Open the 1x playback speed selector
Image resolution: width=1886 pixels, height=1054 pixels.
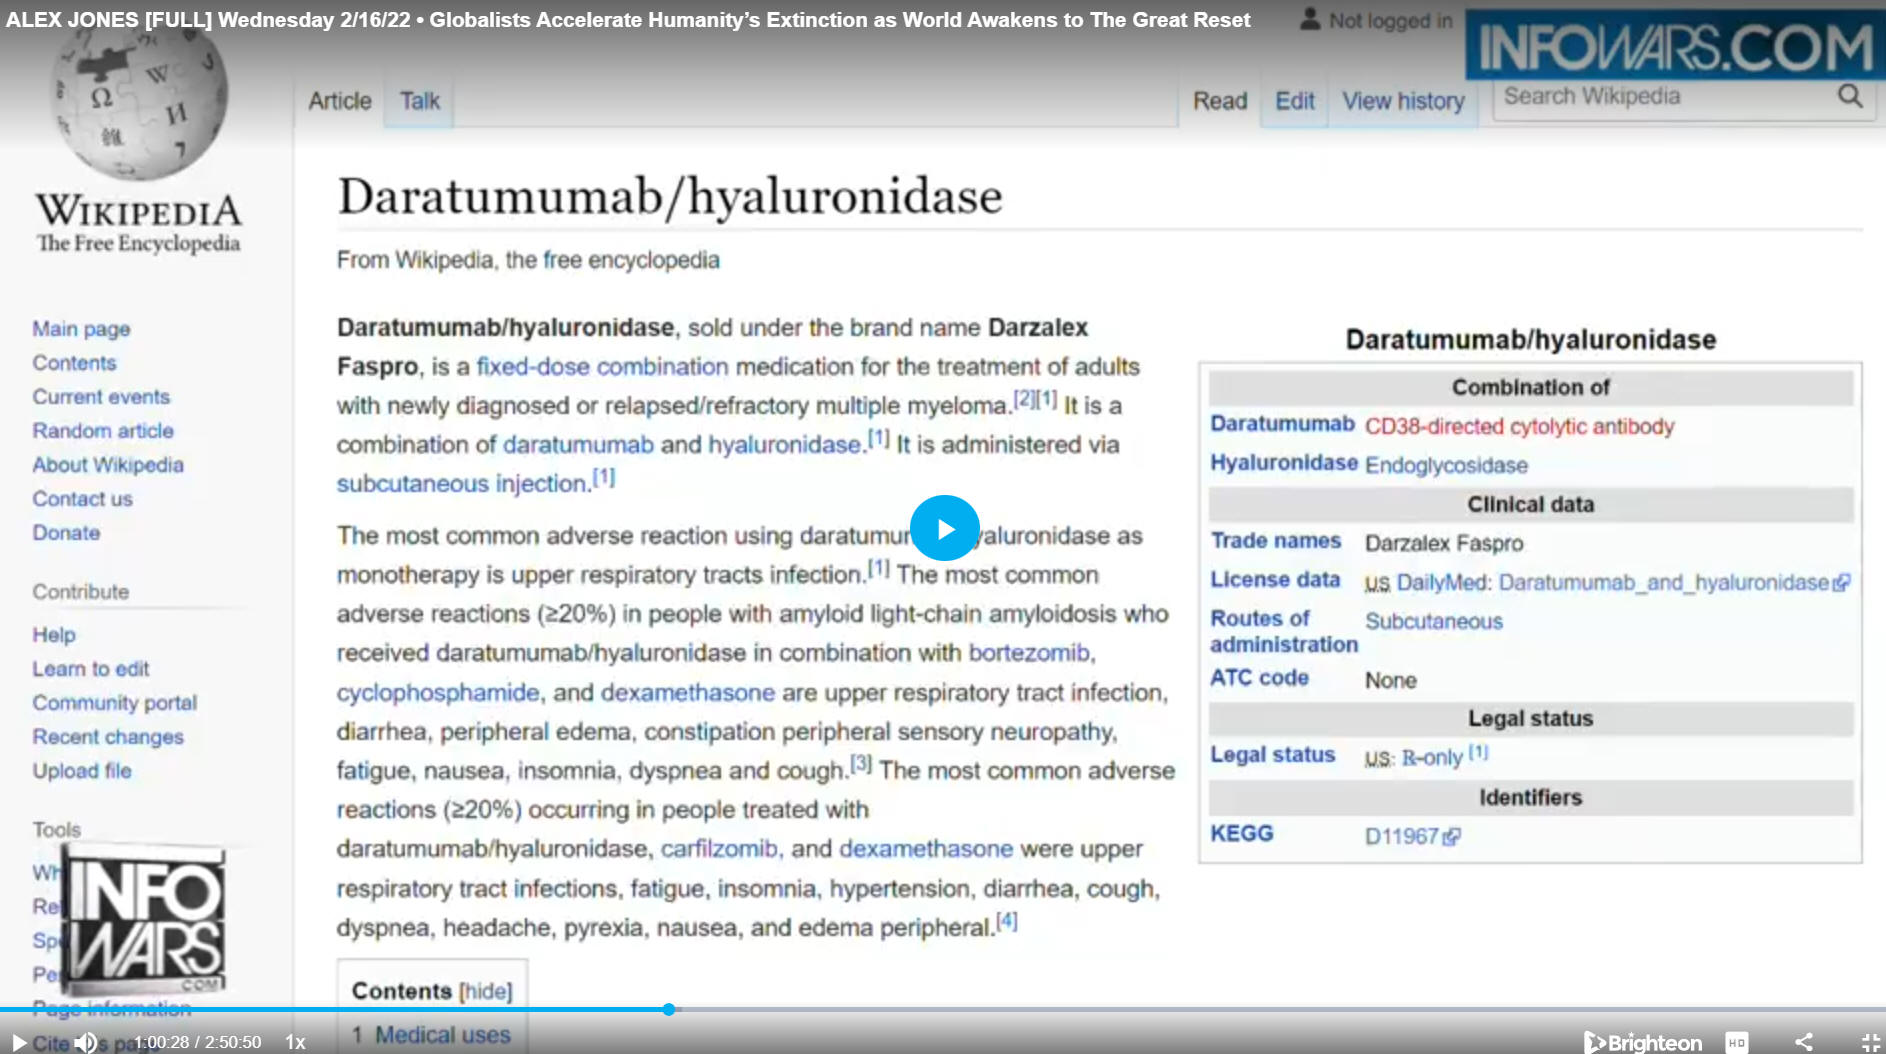(x=295, y=1042)
